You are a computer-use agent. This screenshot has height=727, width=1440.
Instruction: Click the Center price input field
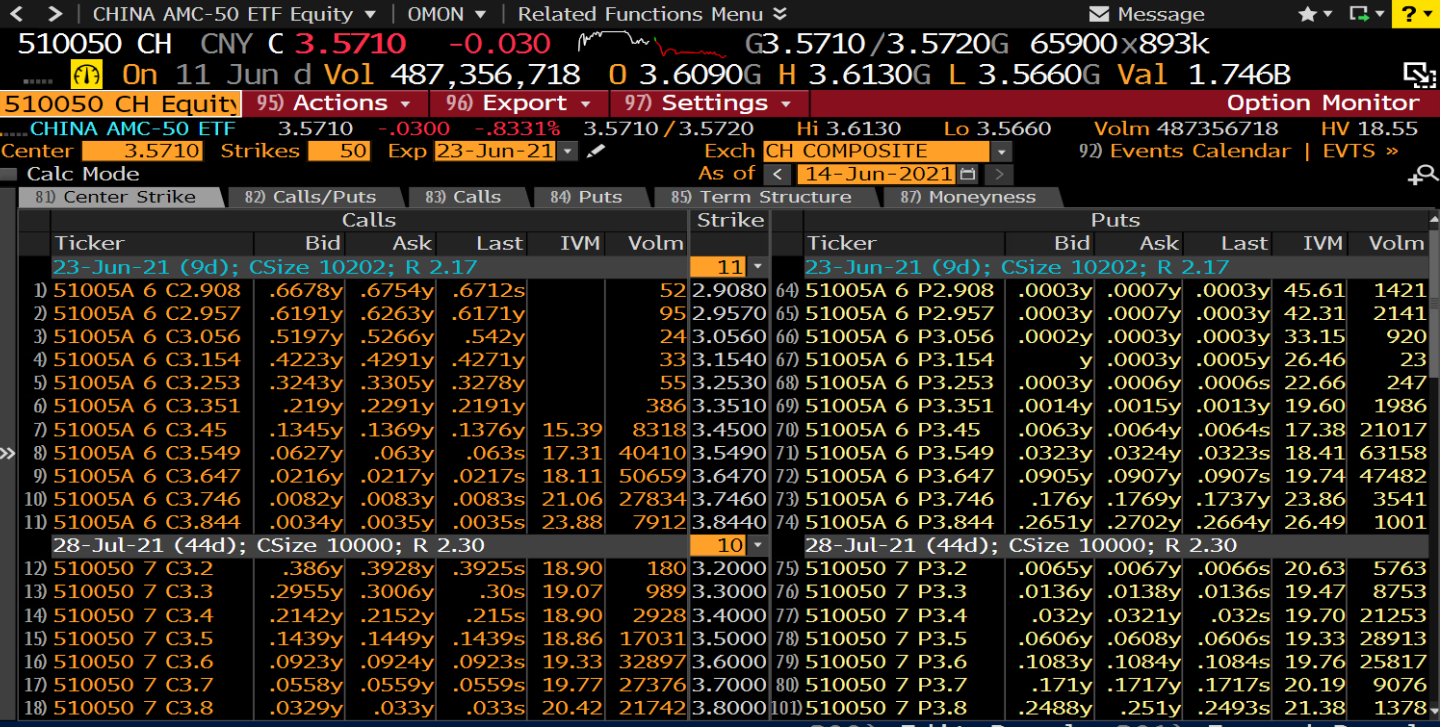[x=142, y=151]
